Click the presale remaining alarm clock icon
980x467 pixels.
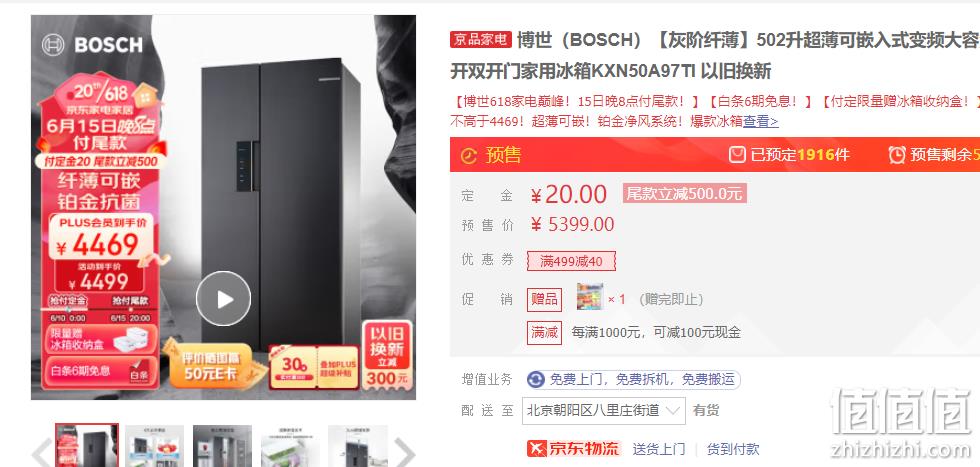[897, 154]
